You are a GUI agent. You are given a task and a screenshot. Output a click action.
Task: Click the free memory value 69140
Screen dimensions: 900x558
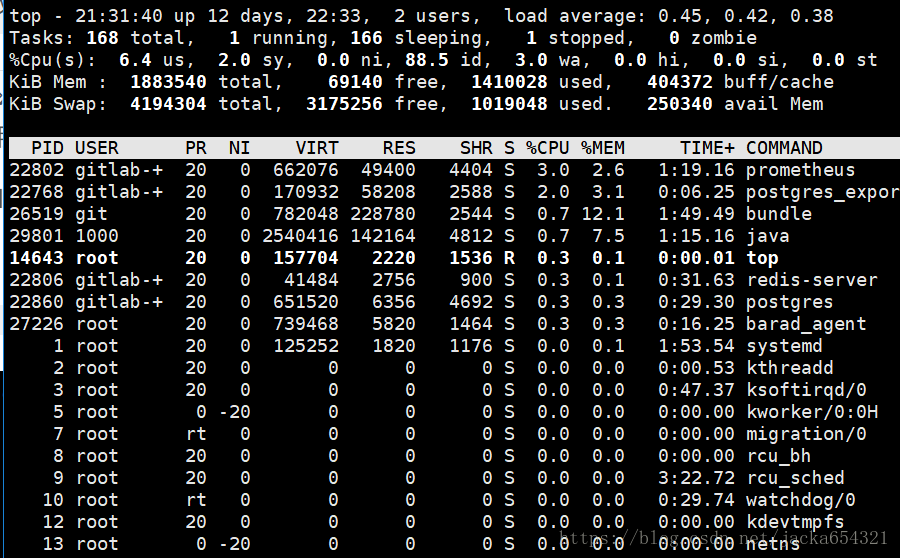355,82
